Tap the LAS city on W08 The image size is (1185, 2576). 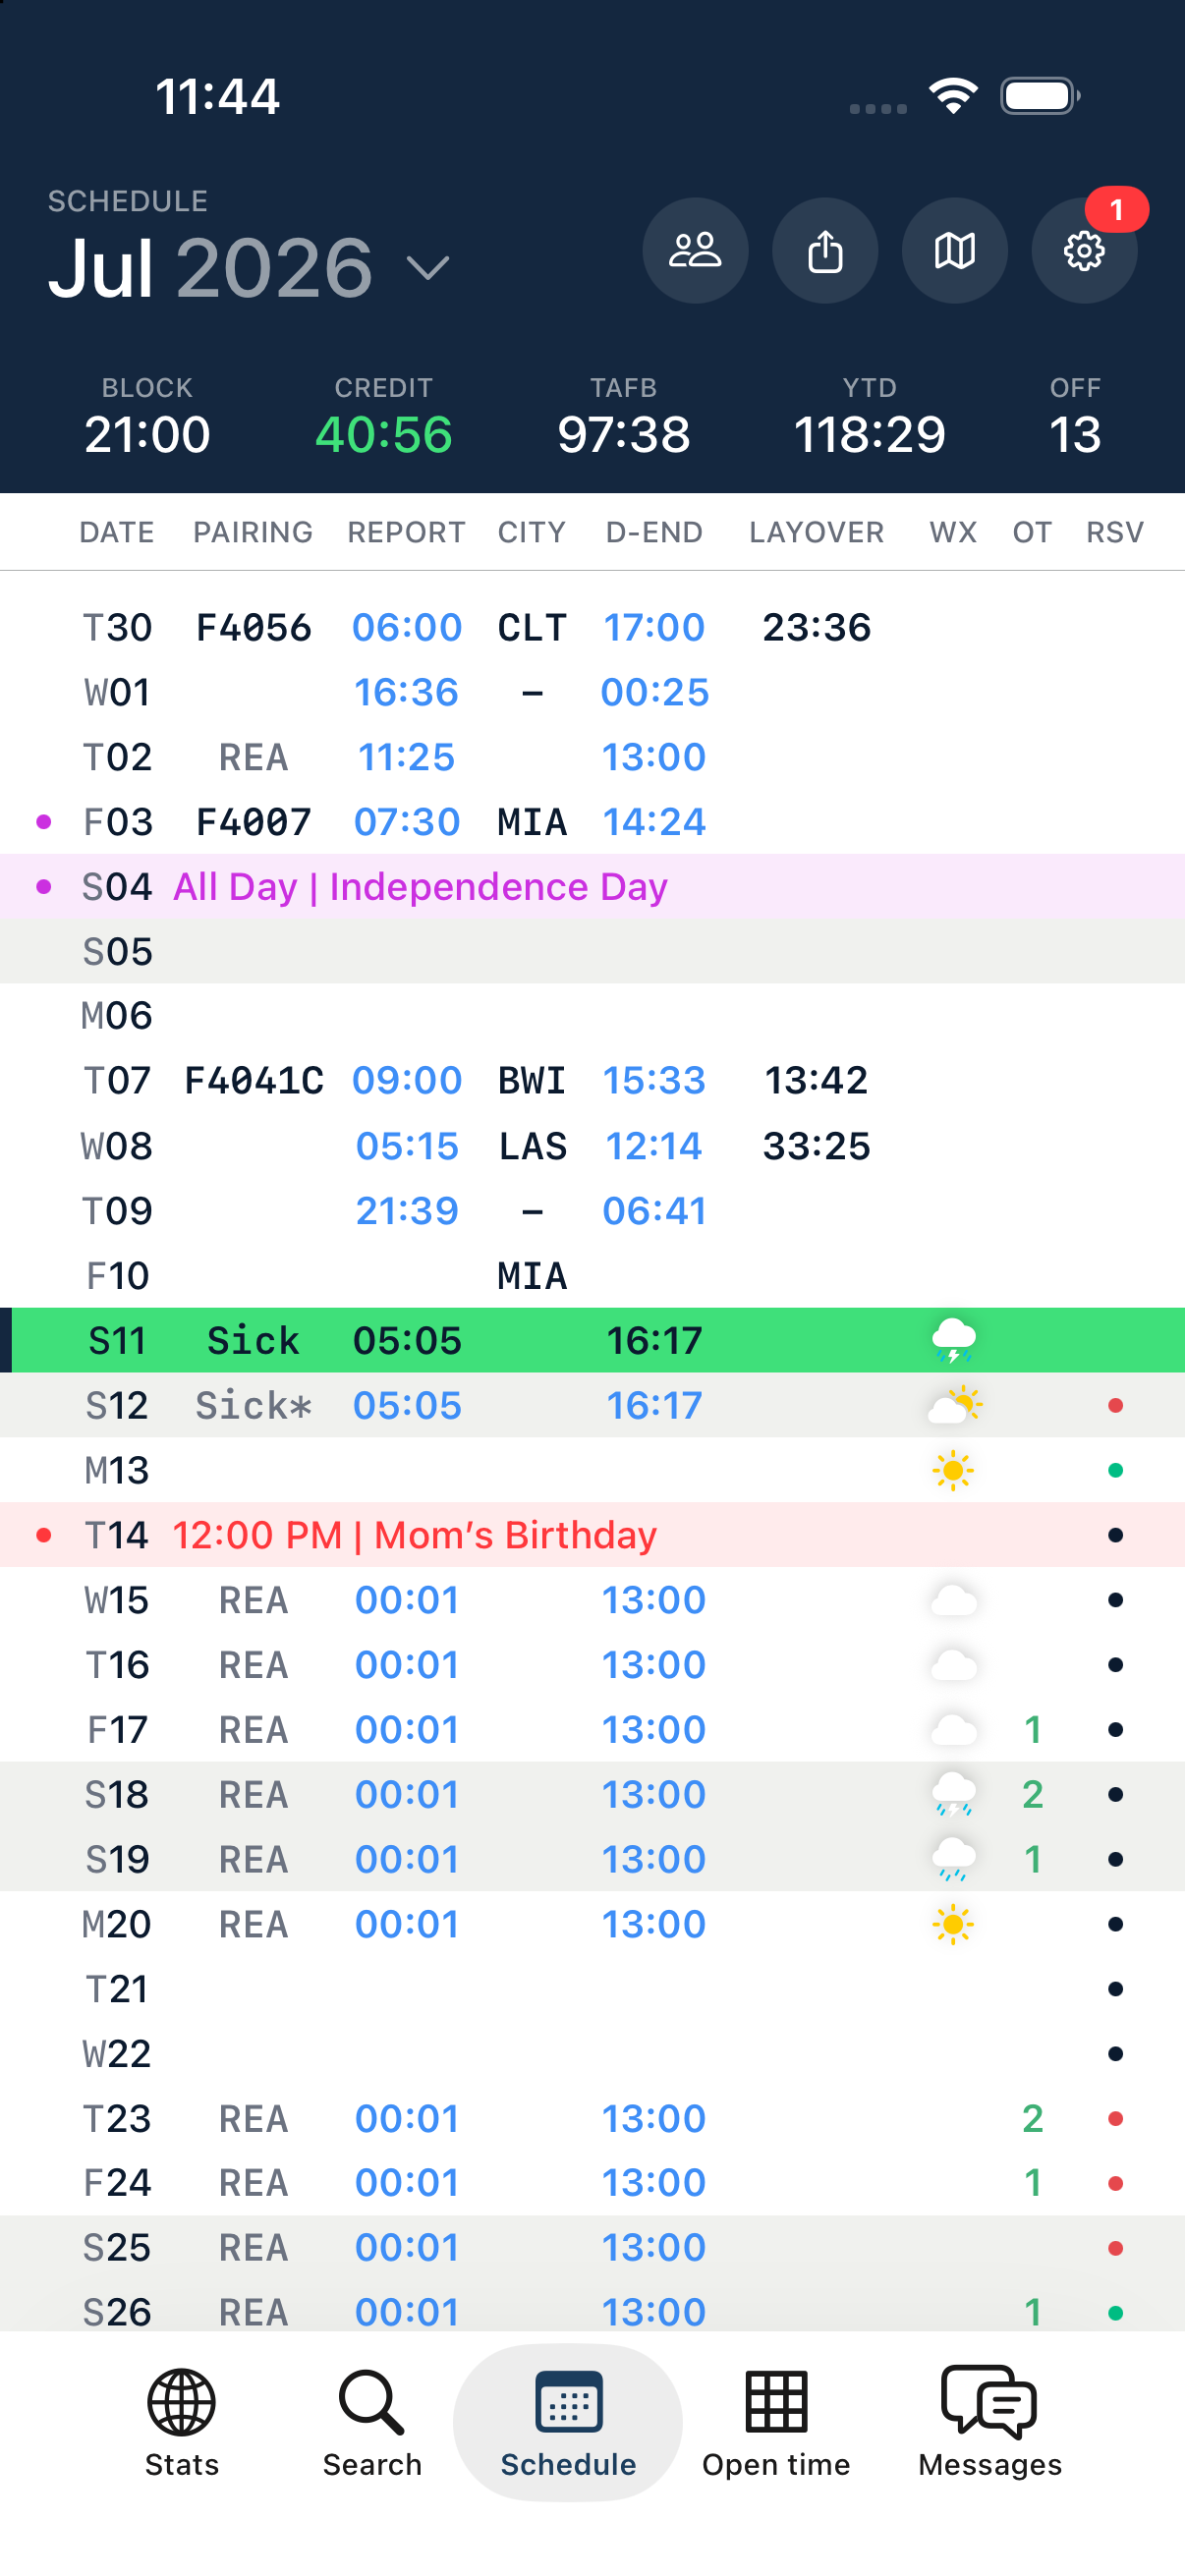(x=532, y=1146)
